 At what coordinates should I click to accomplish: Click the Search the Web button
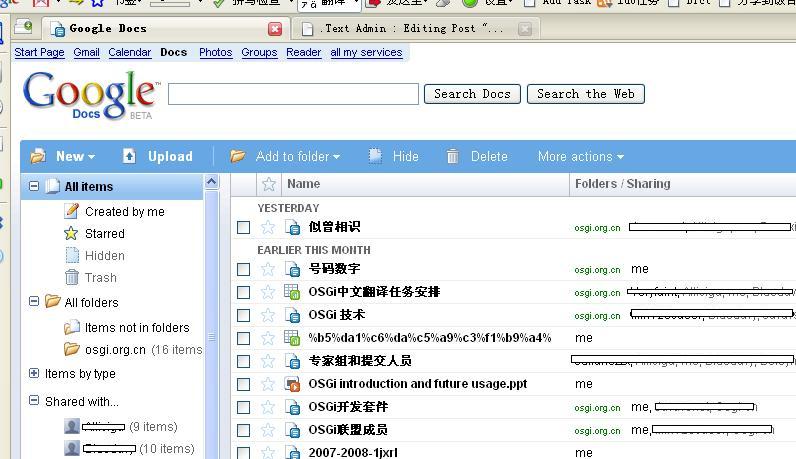click(586, 94)
